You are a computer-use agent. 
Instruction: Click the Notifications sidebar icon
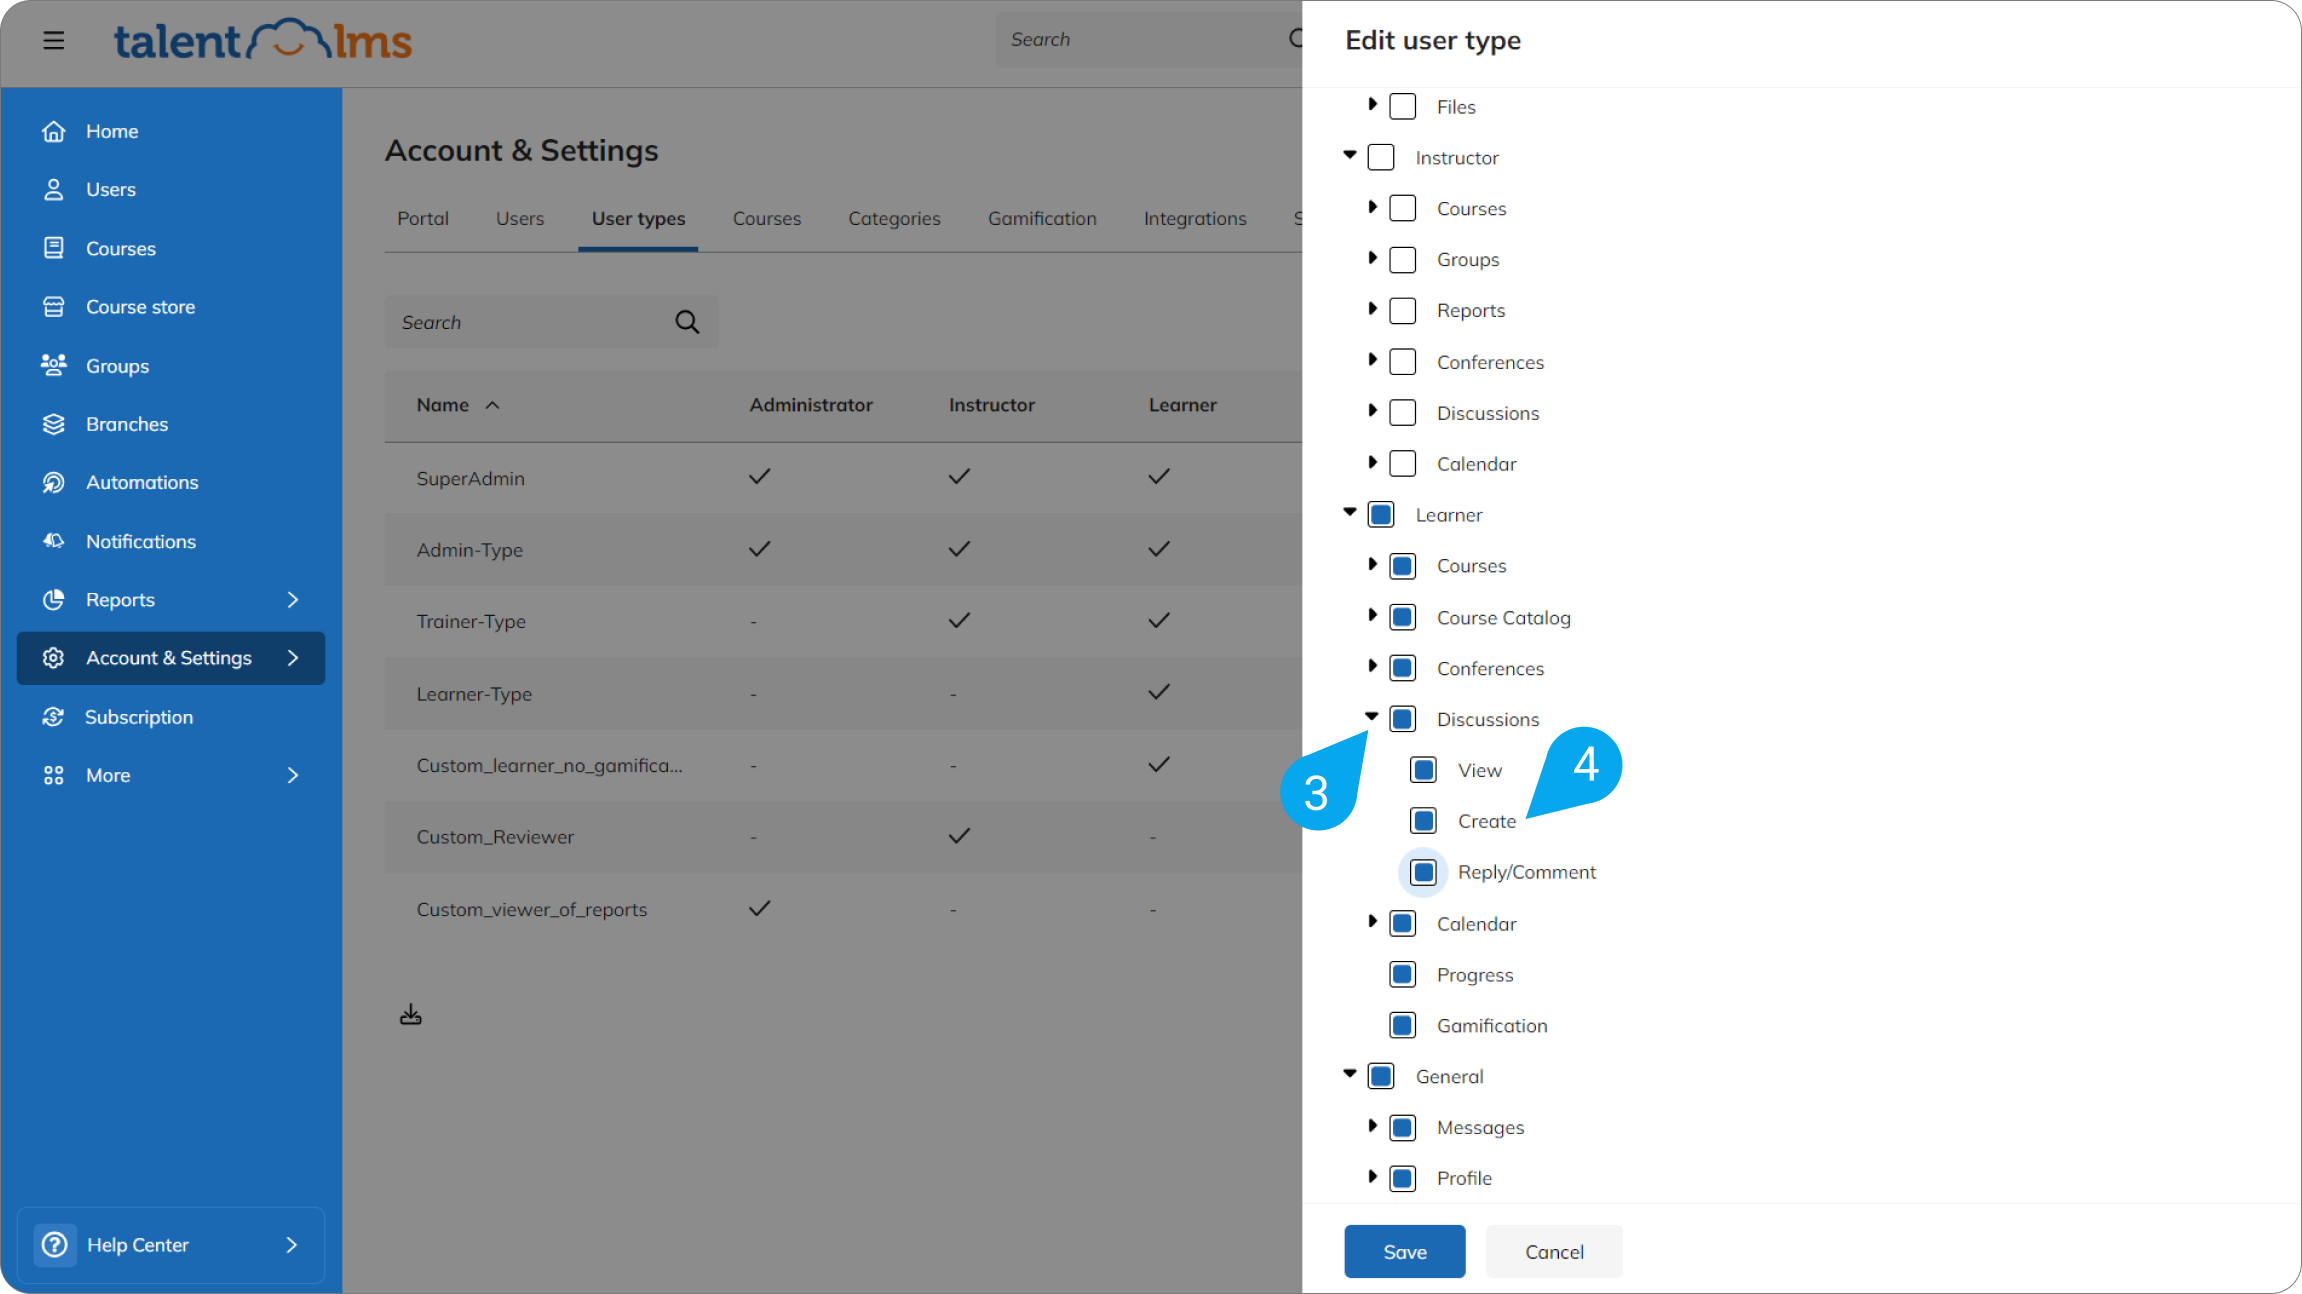click(54, 541)
